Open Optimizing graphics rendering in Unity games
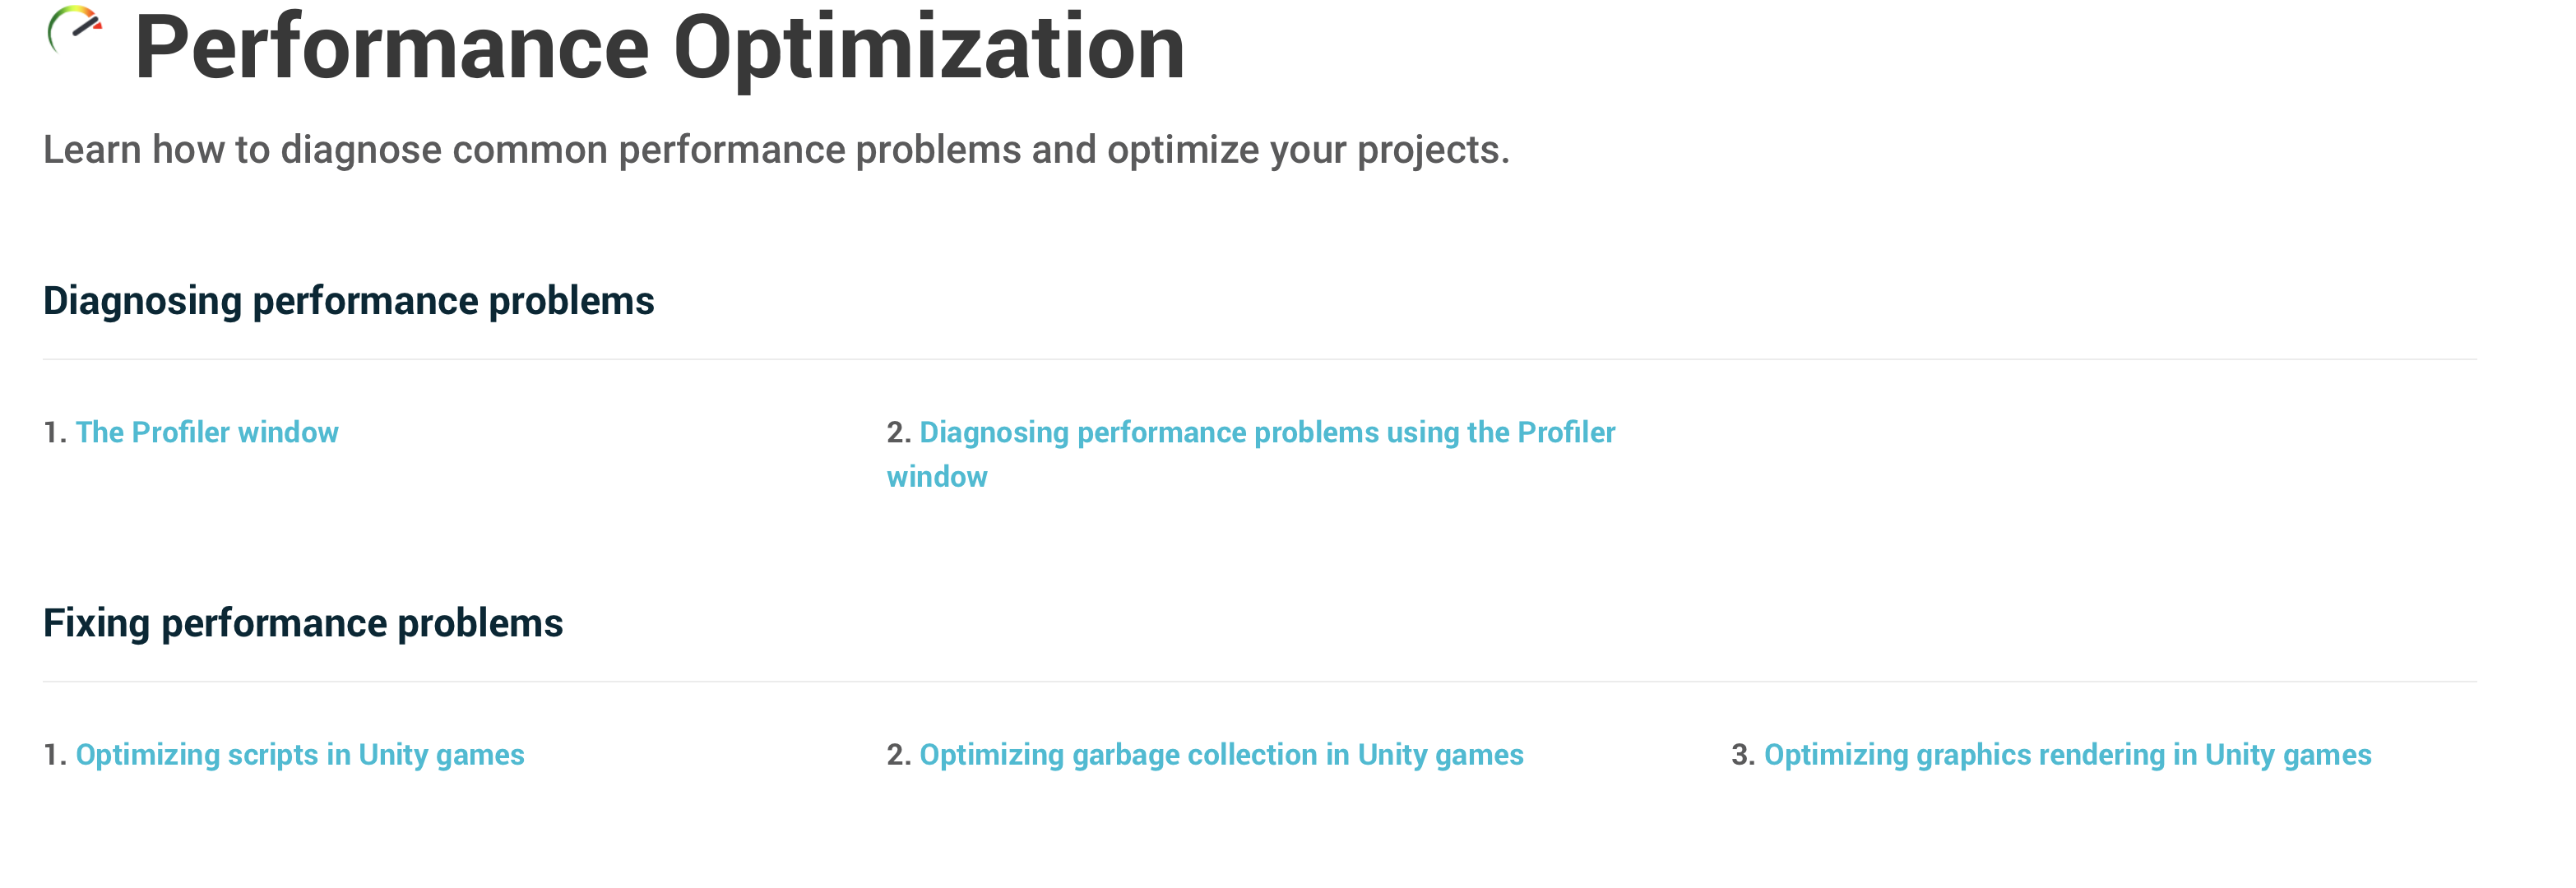This screenshot has width=2576, height=888. pos(2067,754)
